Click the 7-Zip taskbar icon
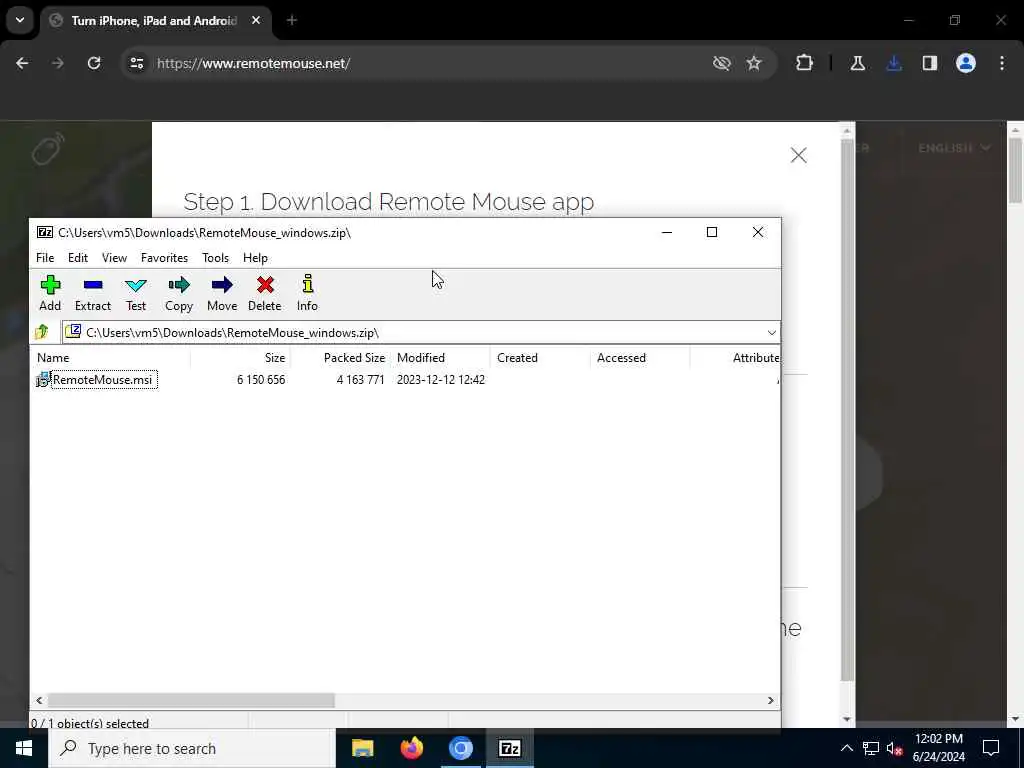Screen dimensions: 1024x768 (x=509, y=748)
